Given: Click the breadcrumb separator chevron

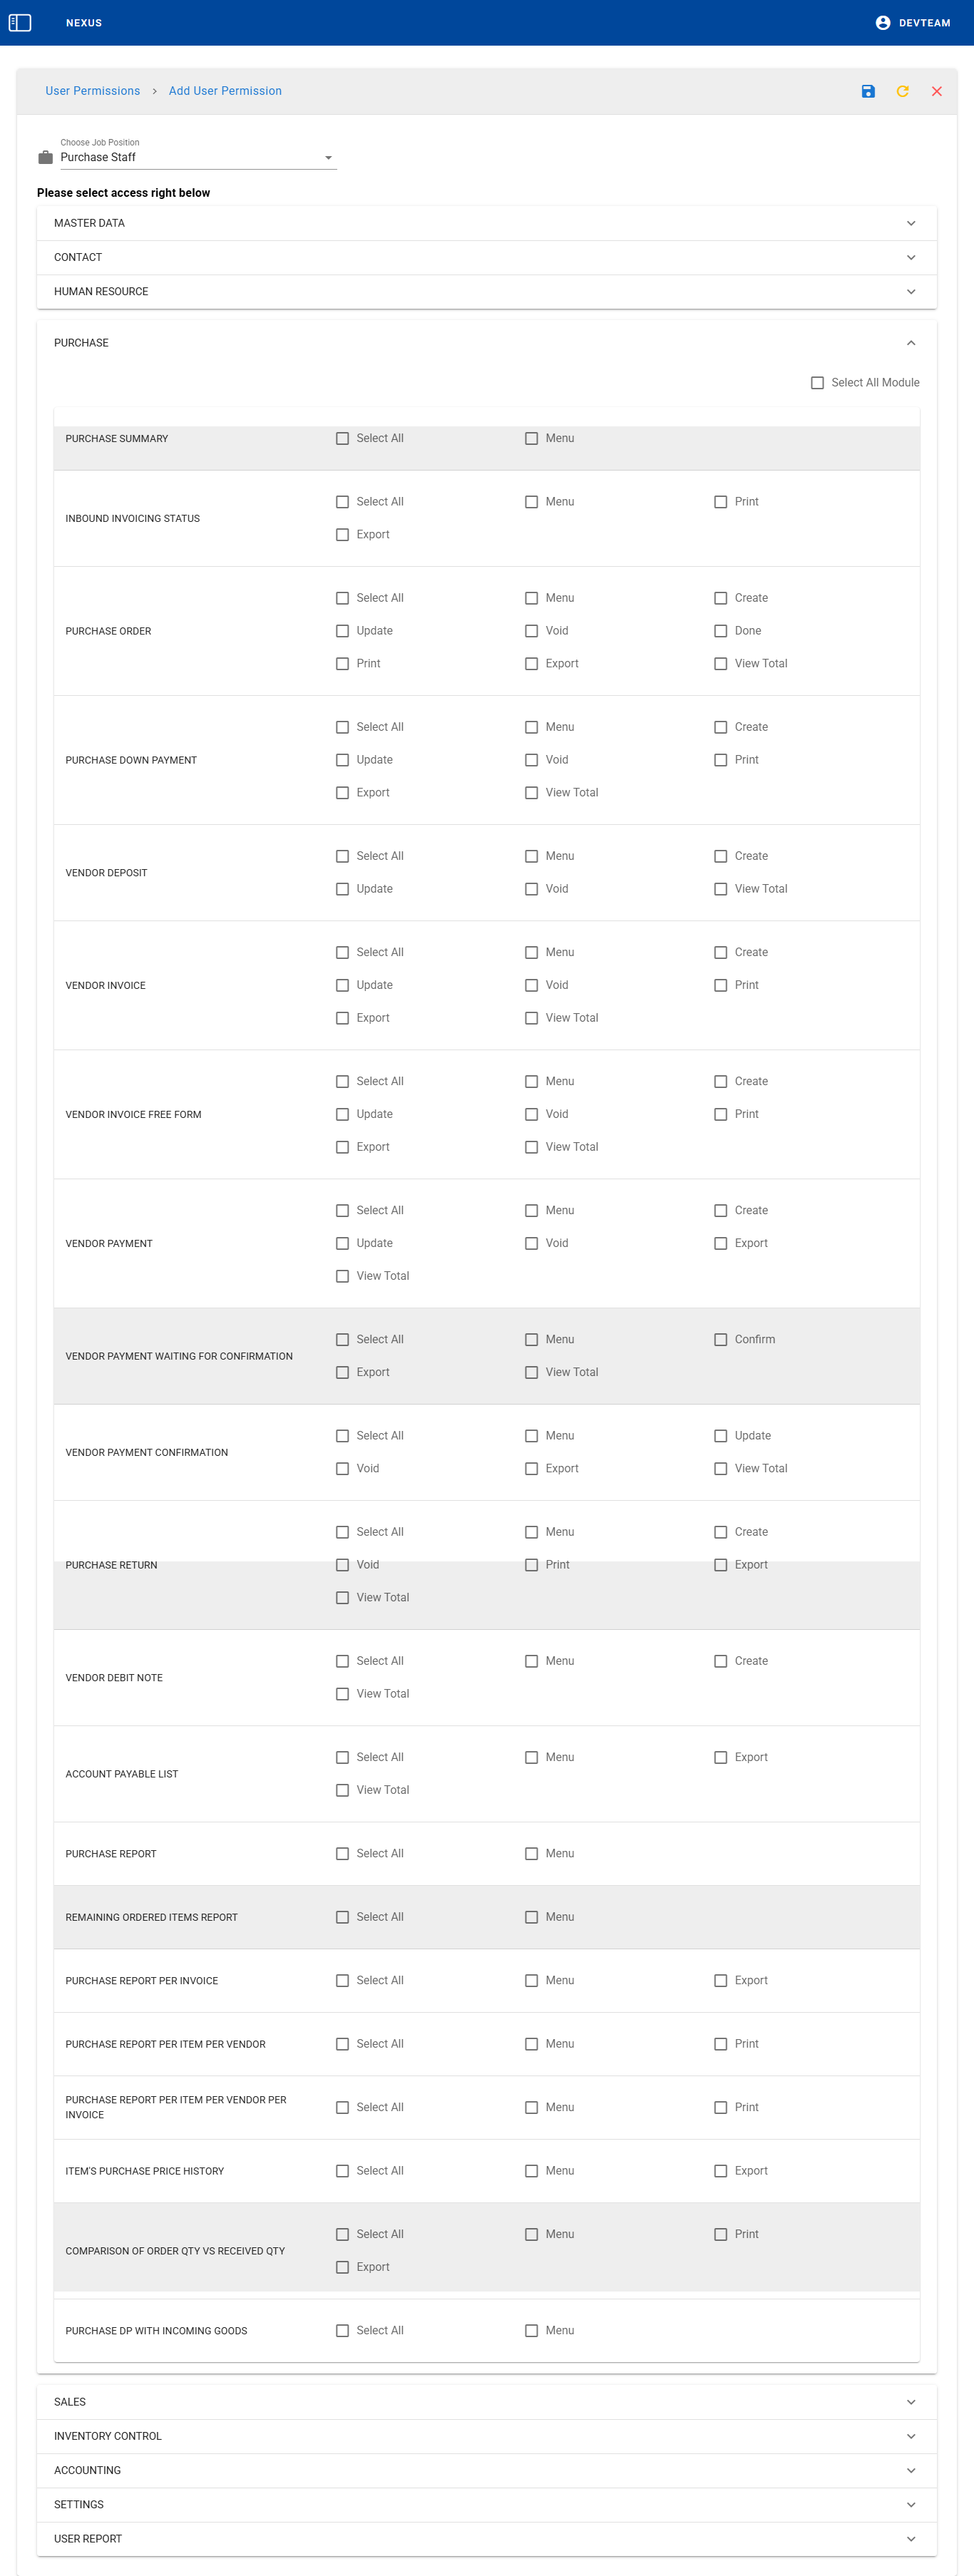Looking at the screenshot, I should pyautogui.click(x=154, y=91).
